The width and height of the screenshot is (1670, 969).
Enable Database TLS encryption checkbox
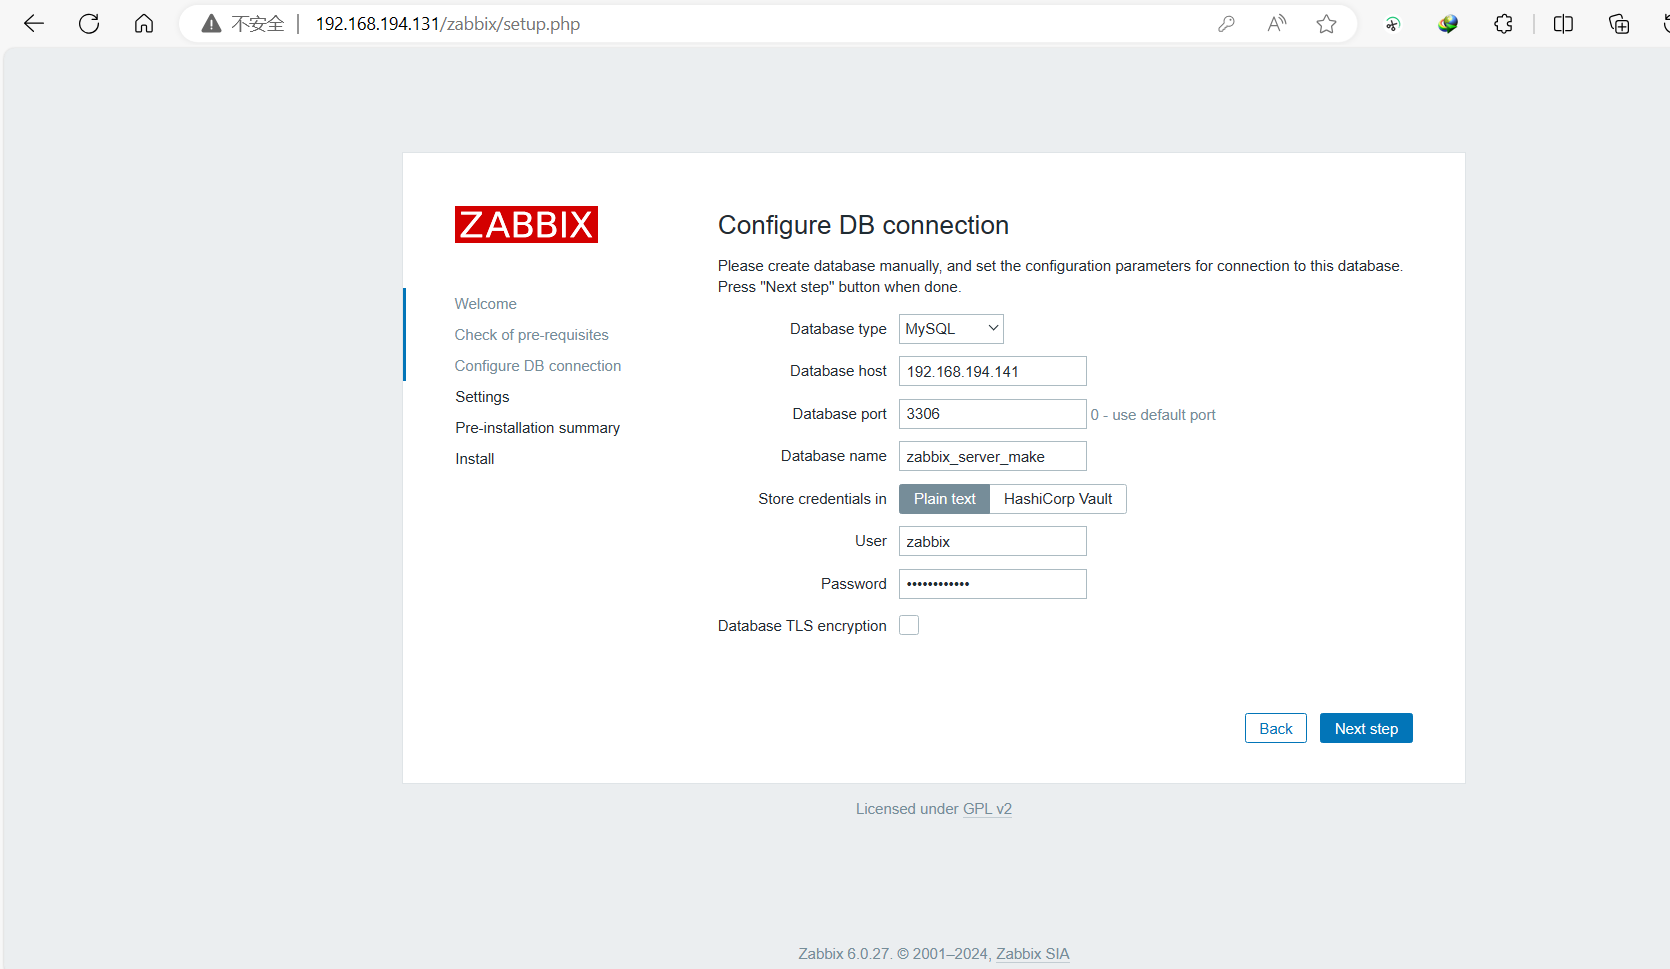click(909, 625)
